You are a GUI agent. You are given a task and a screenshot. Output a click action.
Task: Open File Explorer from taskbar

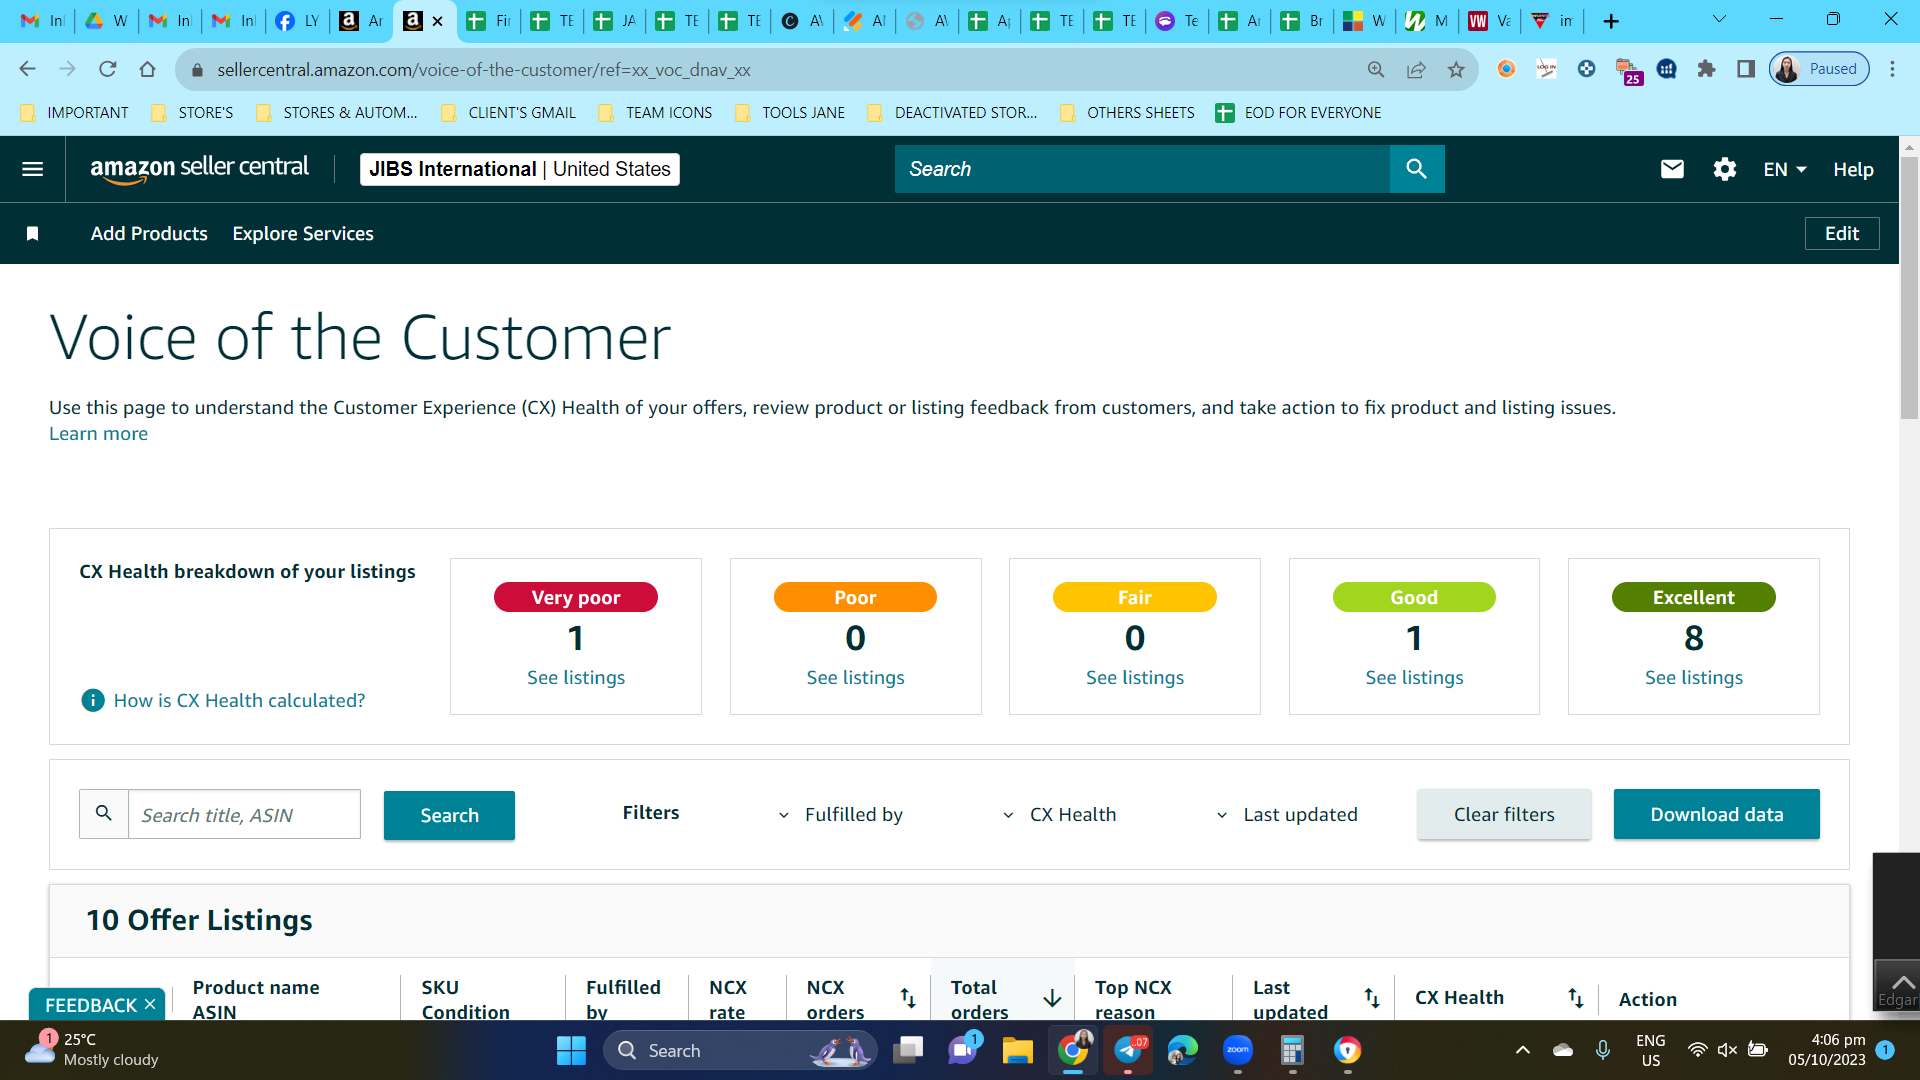click(1017, 1050)
